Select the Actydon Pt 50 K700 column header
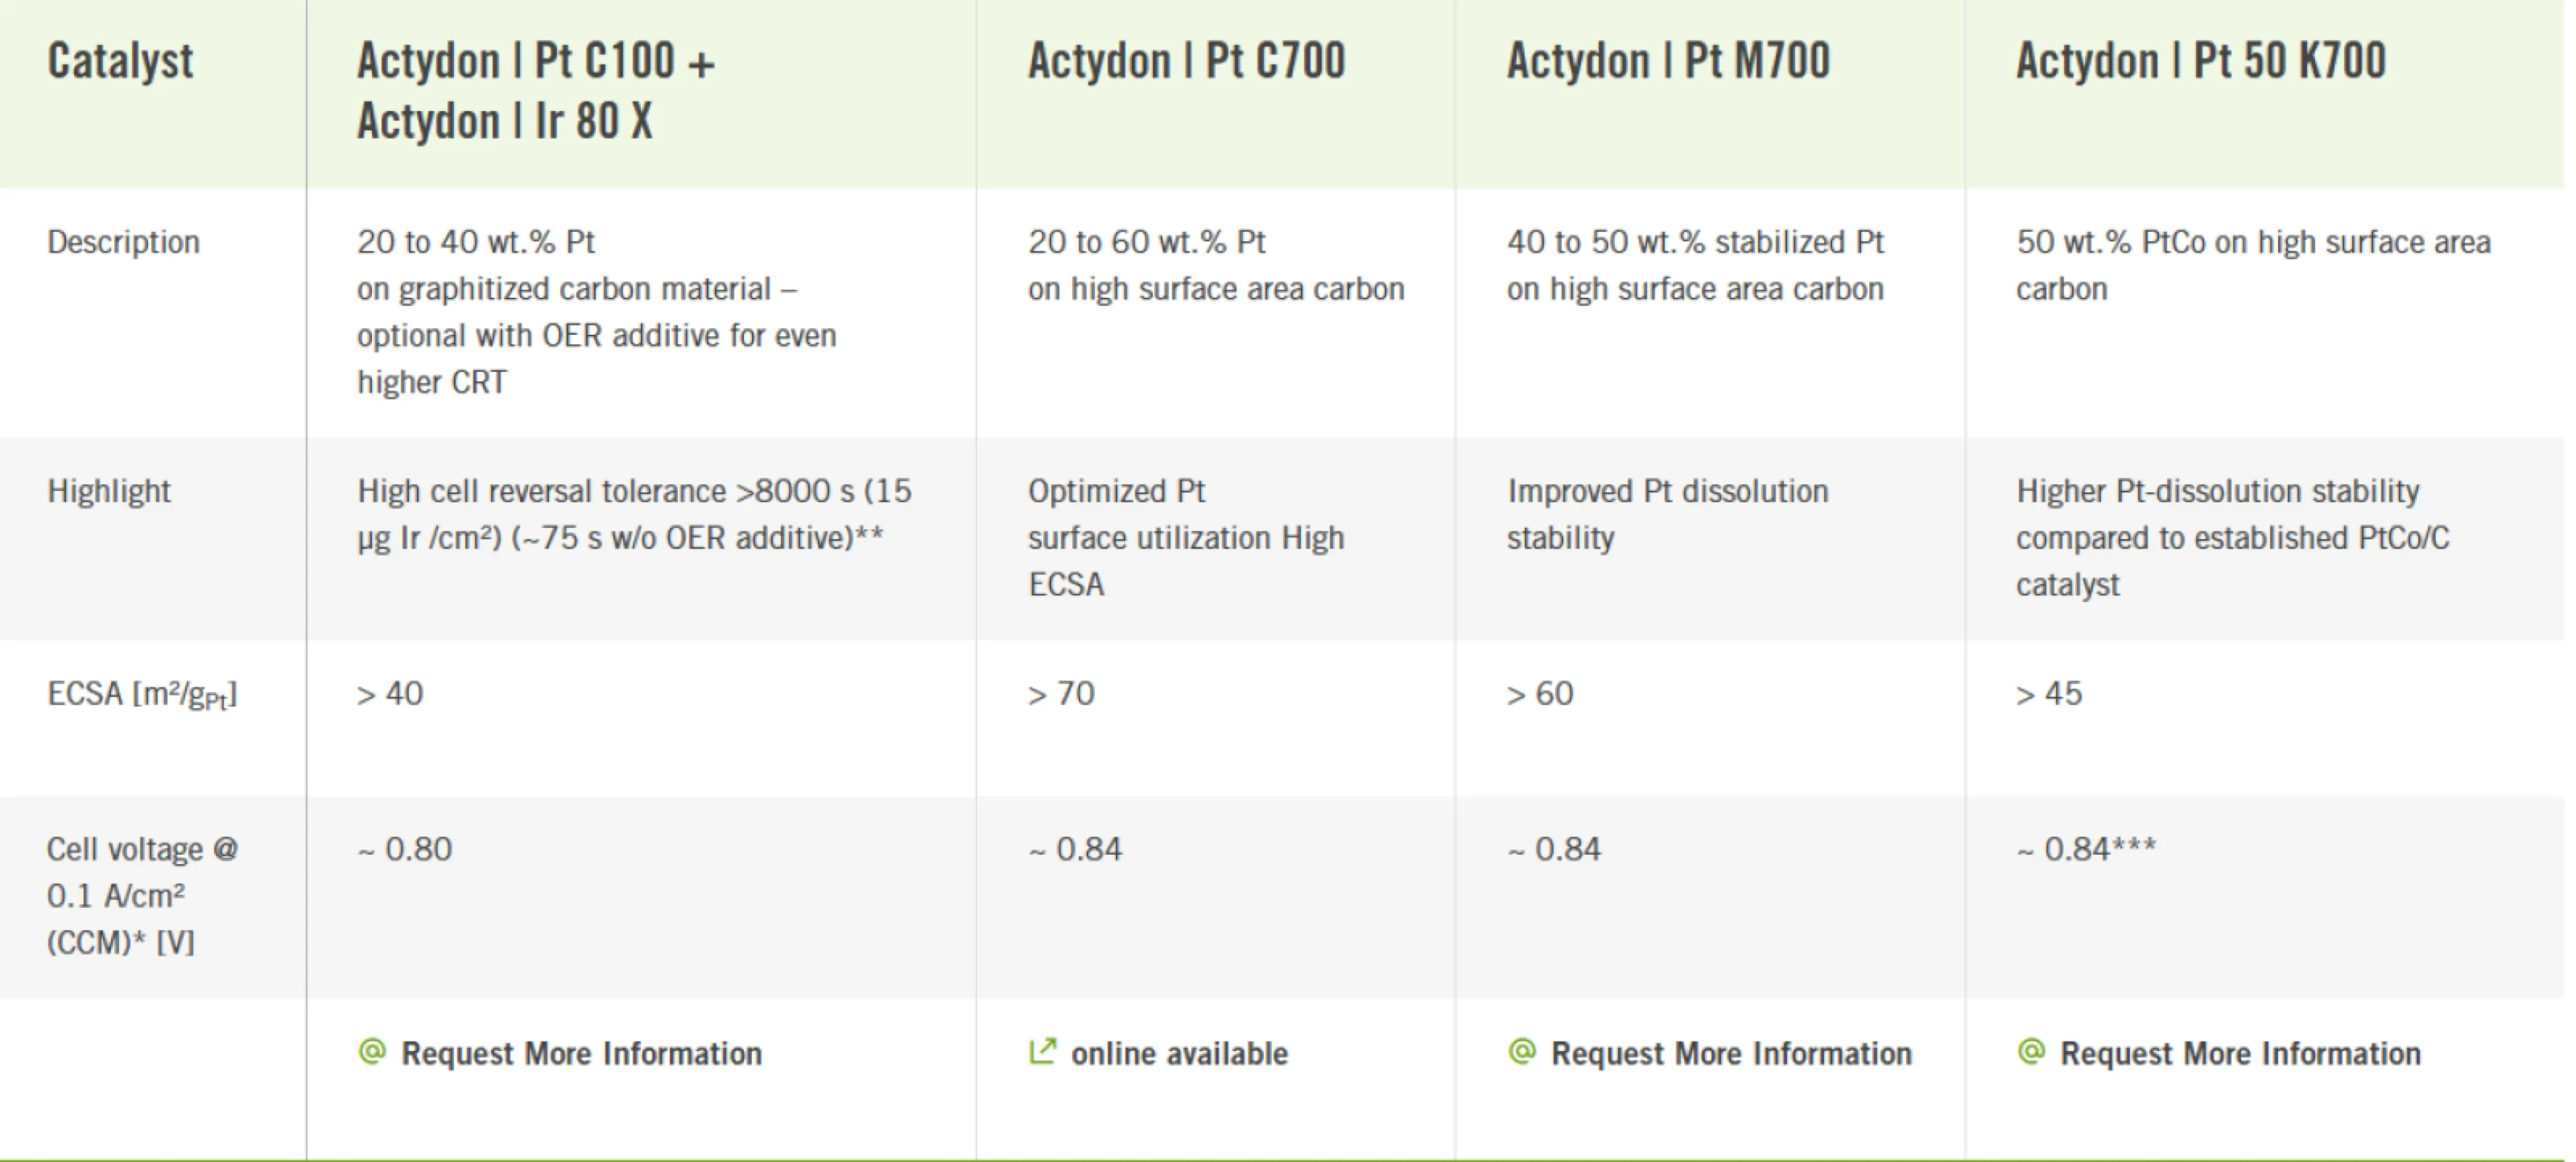 point(2200,61)
